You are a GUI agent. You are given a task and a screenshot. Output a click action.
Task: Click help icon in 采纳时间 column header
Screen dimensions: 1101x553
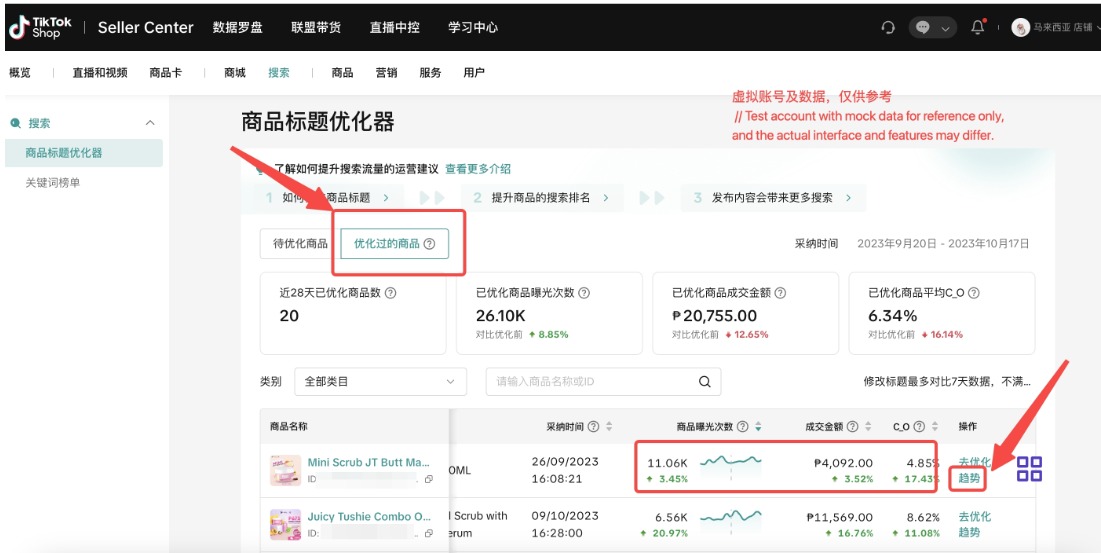(x=593, y=426)
